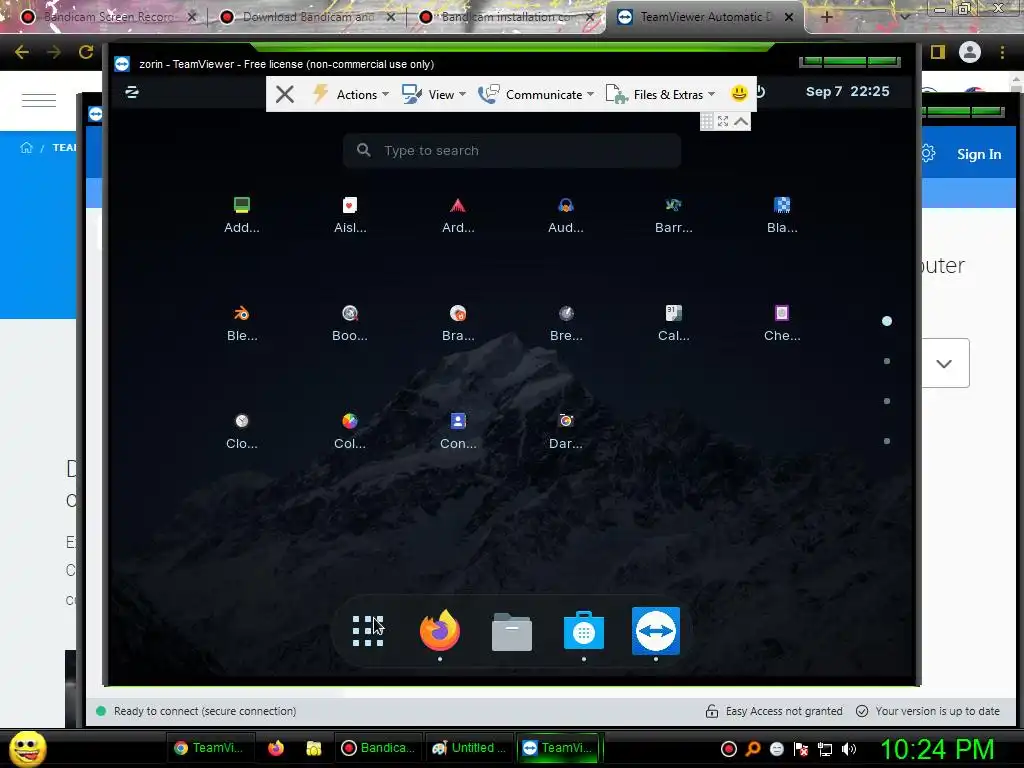This screenshot has height=768, width=1024.
Task: Go to second page dot of app grid
Action: pyautogui.click(x=887, y=361)
